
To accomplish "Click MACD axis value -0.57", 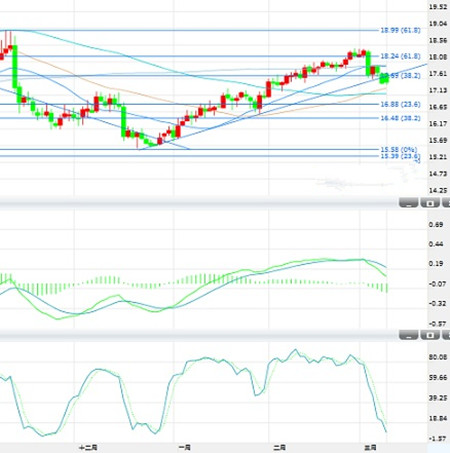I will (437, 323).
